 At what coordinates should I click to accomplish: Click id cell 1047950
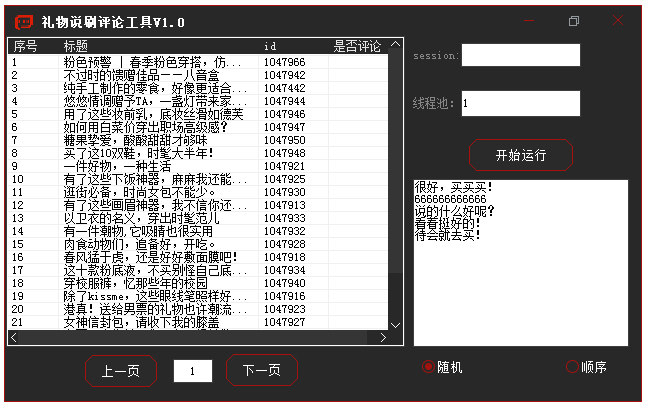click(285, 140)
